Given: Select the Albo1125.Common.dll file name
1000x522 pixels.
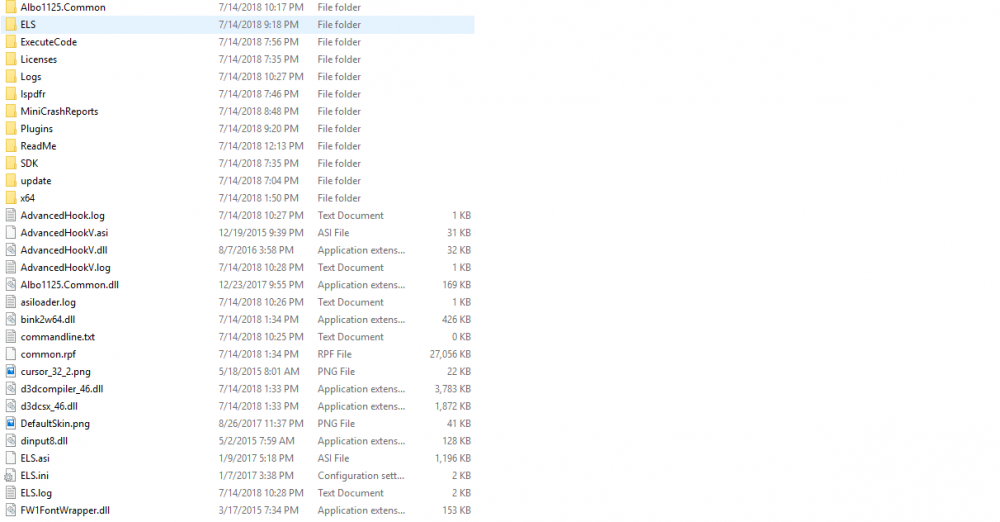Looking at the screenshot, I should pos(70,285).
